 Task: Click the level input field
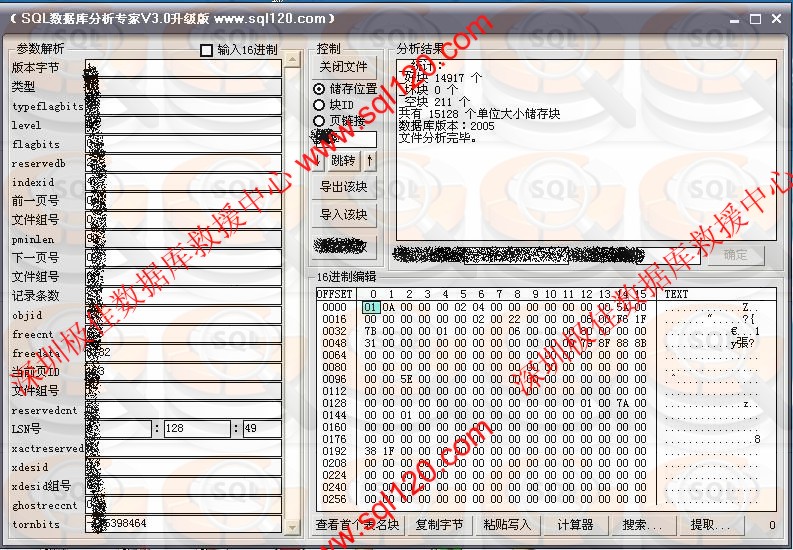[183, 125]
